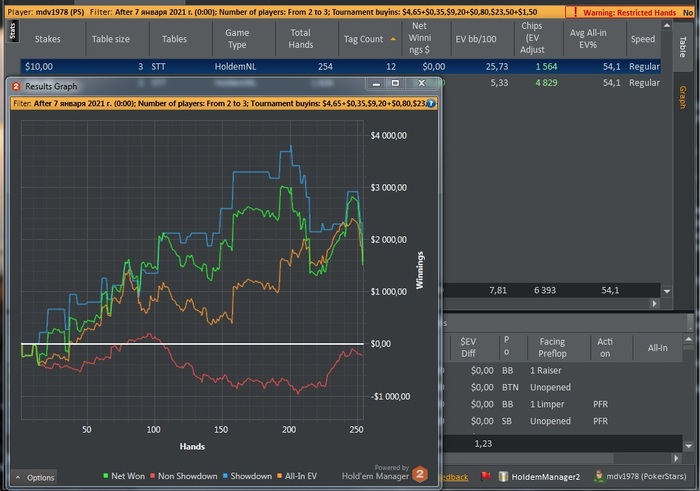The width and height of the screenshot is (700, 491).
Task: Click the Results Graph window app icon
Action: 16,86
